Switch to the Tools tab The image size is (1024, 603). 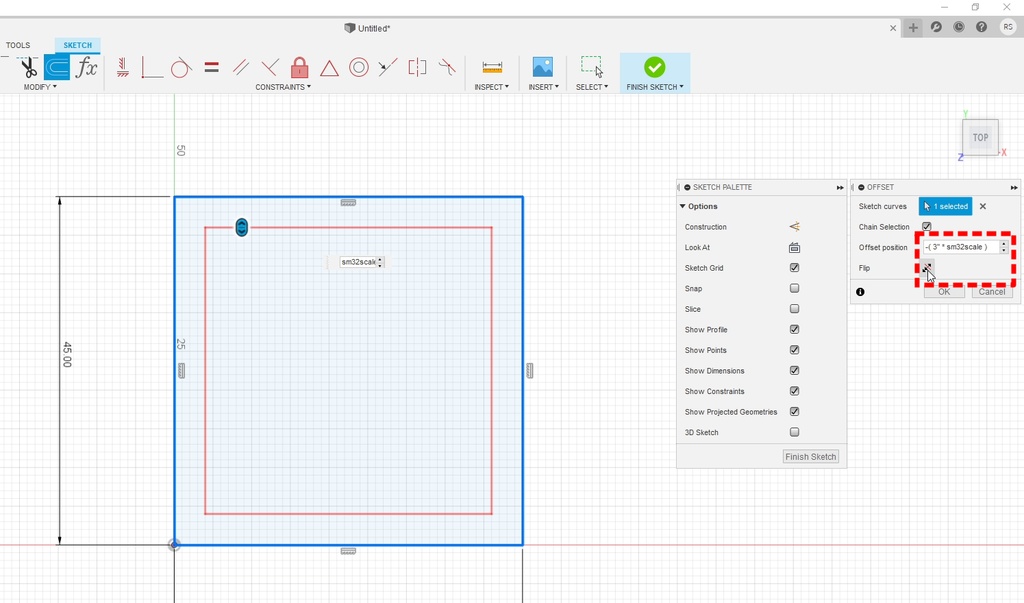click(x=18, y=45)
